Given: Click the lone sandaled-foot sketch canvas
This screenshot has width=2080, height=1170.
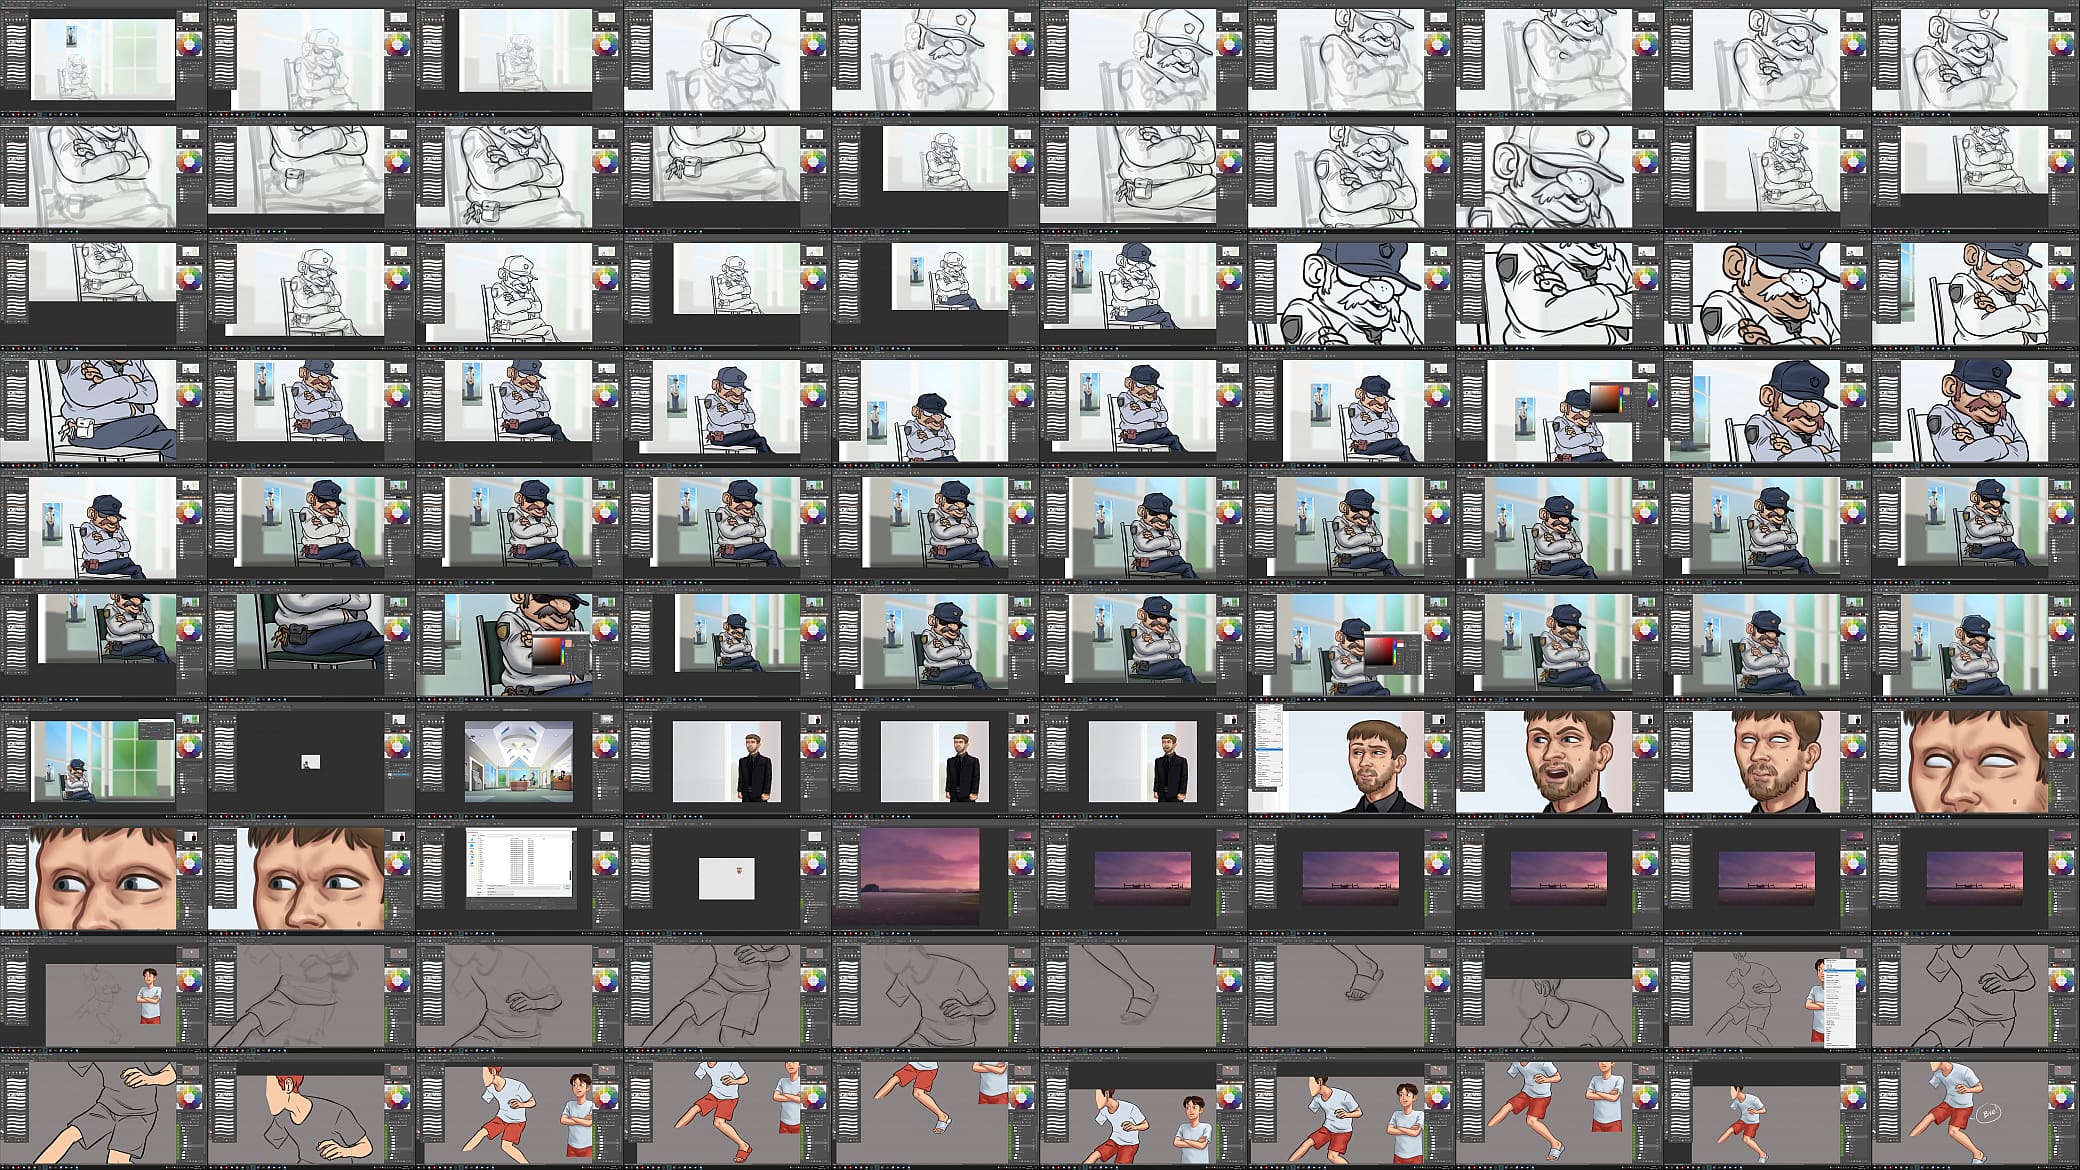Looking at the screenshot, I should (1352, 995).
